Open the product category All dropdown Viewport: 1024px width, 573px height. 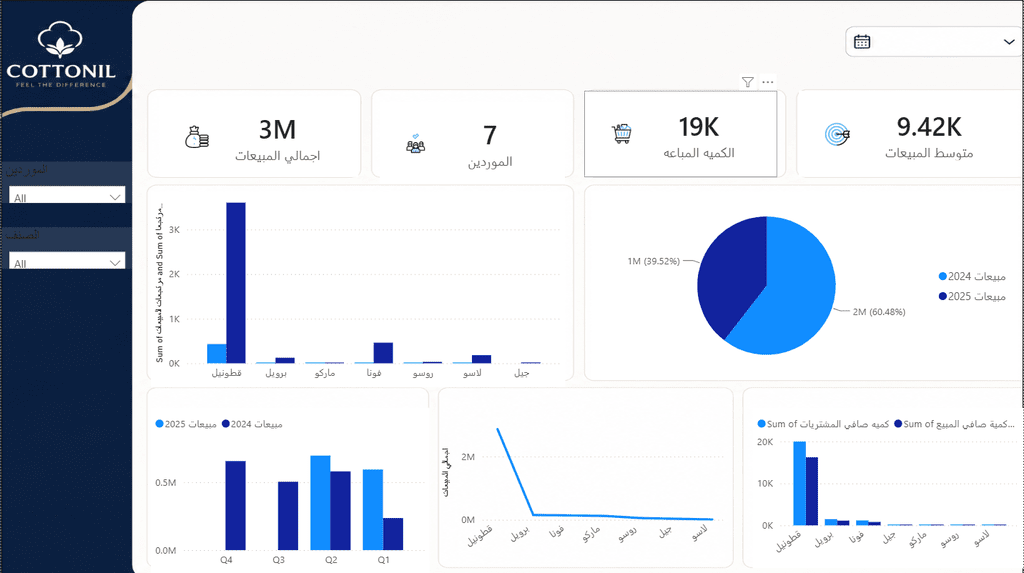click(67, 262)
